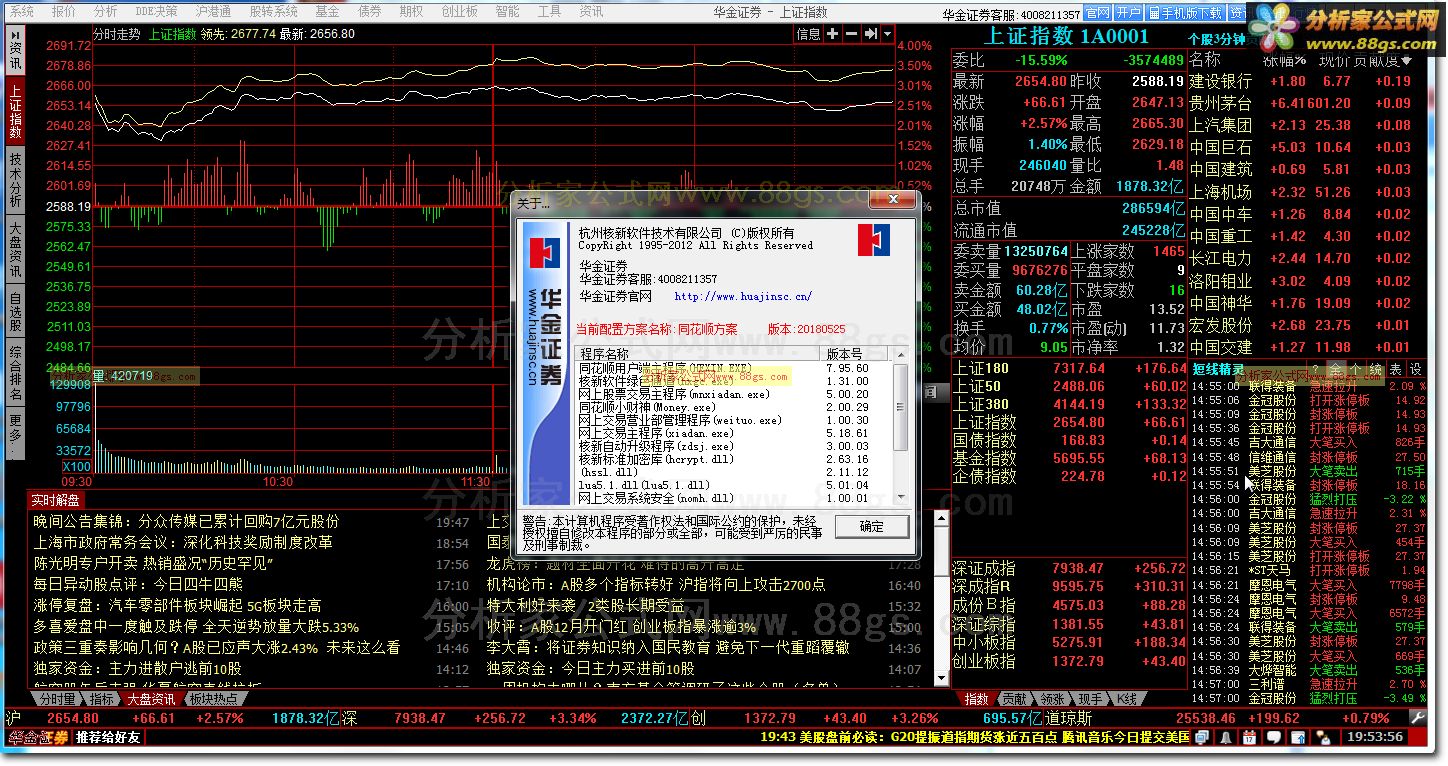Click the down arrow of program list scrollbar
The image size is (1448, 766).
900,496
